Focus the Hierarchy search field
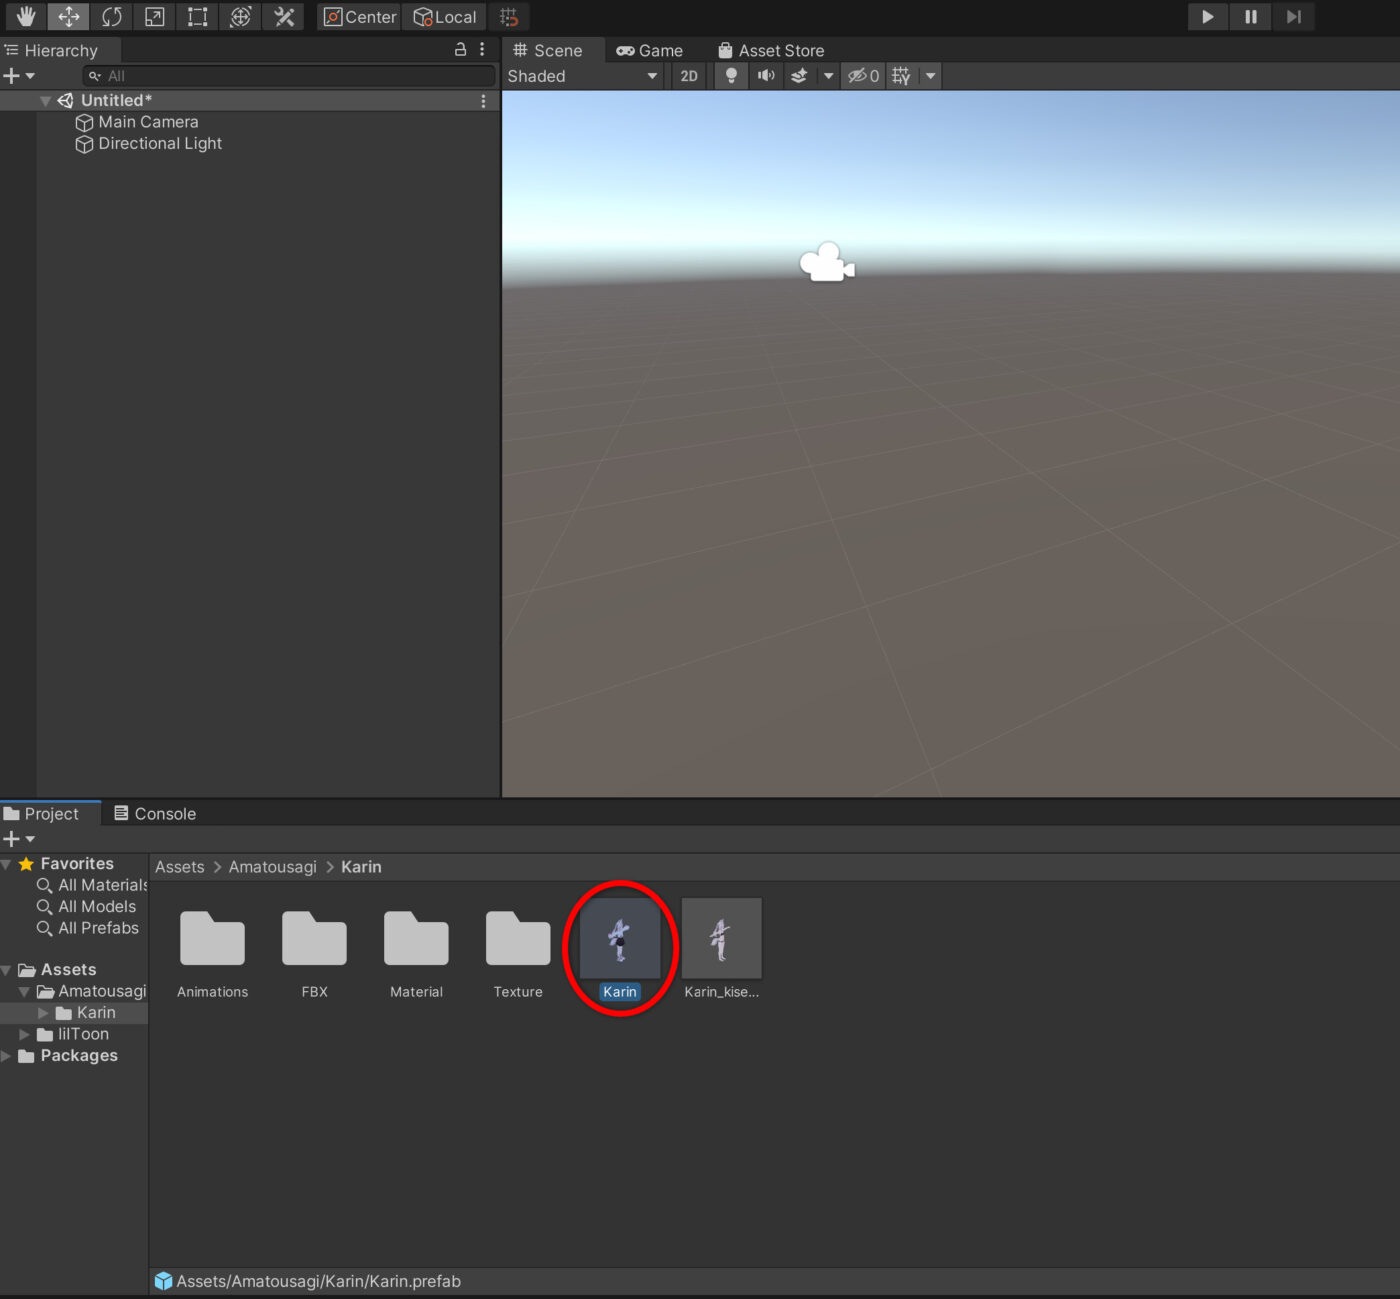 pyautogui.click(x=289, y=76)
